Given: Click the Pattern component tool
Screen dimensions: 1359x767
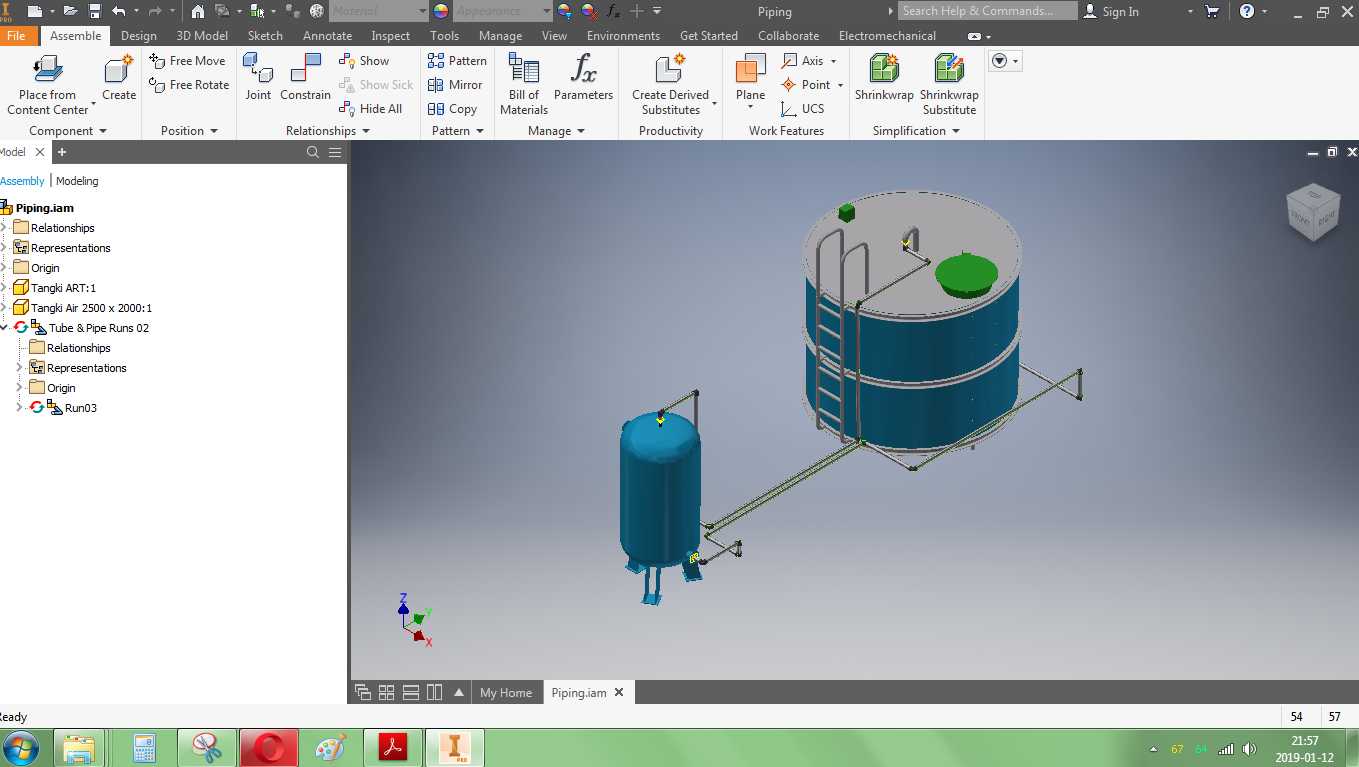Looking at the screenshot, I should click(457, 61).
